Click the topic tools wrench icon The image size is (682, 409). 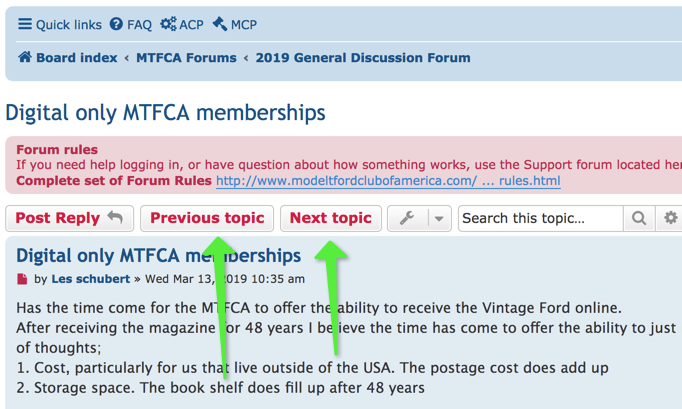tap(407, 218)
